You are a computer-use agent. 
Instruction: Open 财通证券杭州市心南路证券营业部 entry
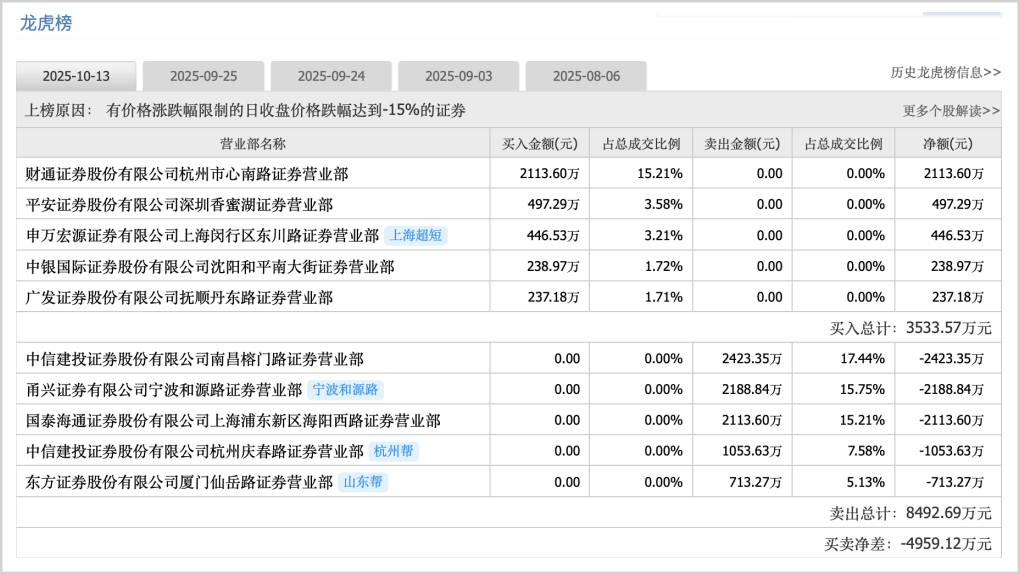tap(187, 174)
